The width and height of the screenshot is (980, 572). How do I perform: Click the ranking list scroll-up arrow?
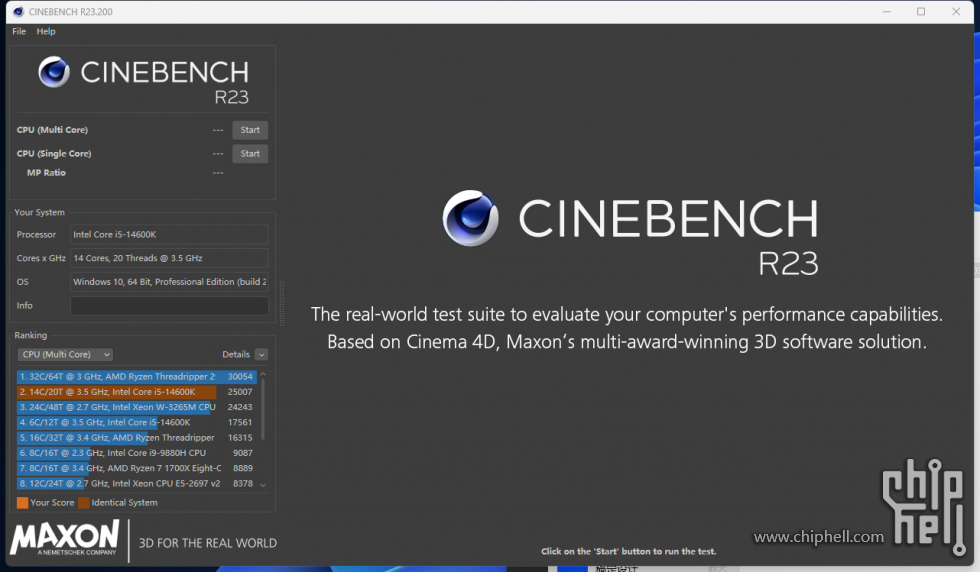(263, 374)
